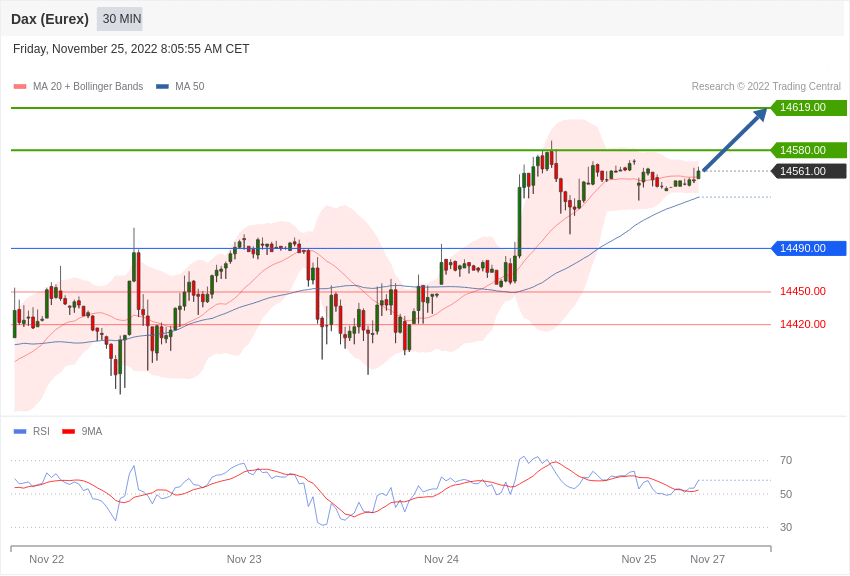The width and height of the screenshot is (850, 576).
Task: Click the red 14420.00 support label
Action: tap(803, 324)
